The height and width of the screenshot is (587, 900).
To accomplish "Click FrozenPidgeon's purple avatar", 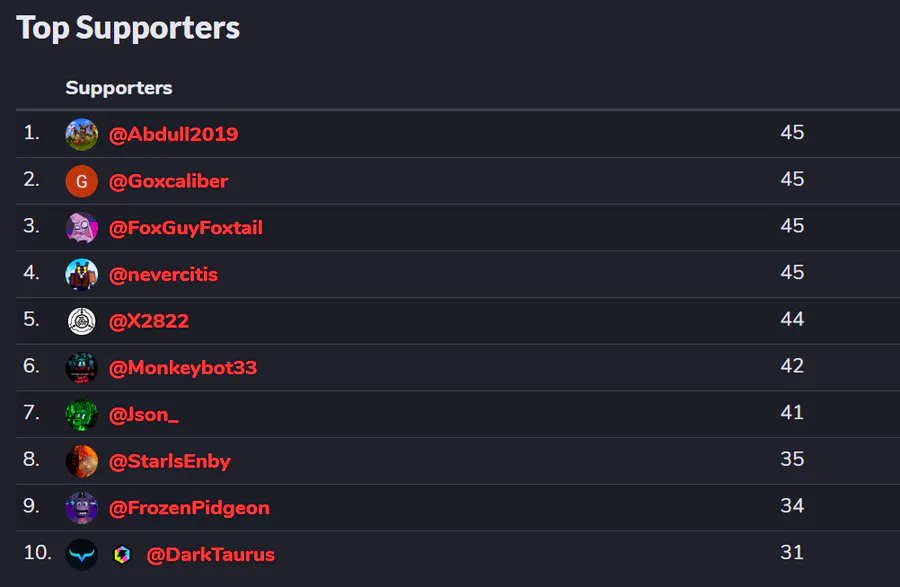I will [x=82, y=507].
